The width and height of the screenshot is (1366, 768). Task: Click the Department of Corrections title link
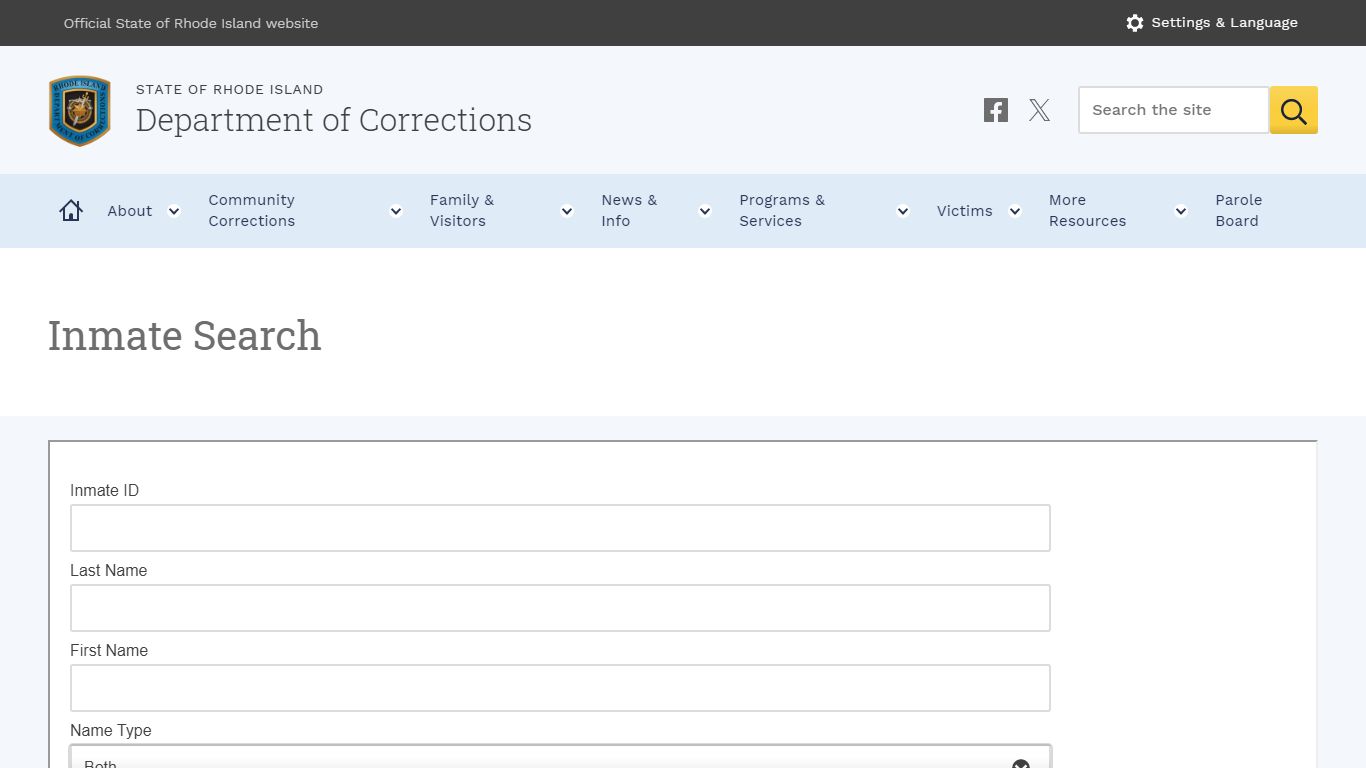334,120
